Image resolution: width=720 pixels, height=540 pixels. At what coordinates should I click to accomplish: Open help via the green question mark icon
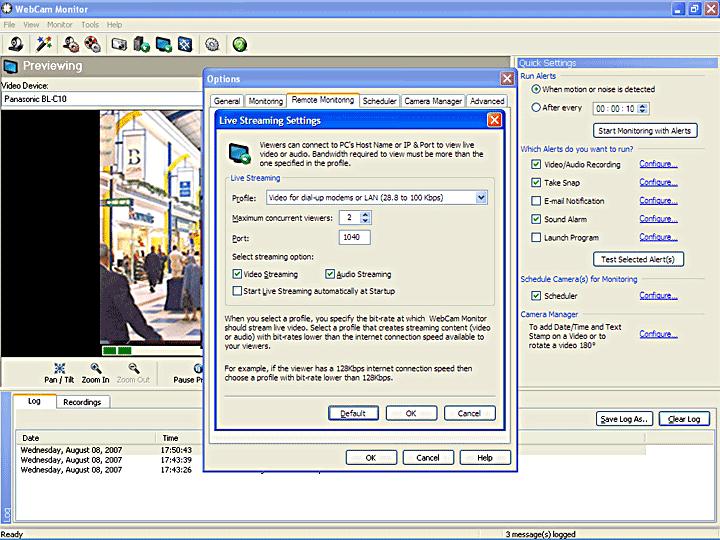click(x=240, y=45)
